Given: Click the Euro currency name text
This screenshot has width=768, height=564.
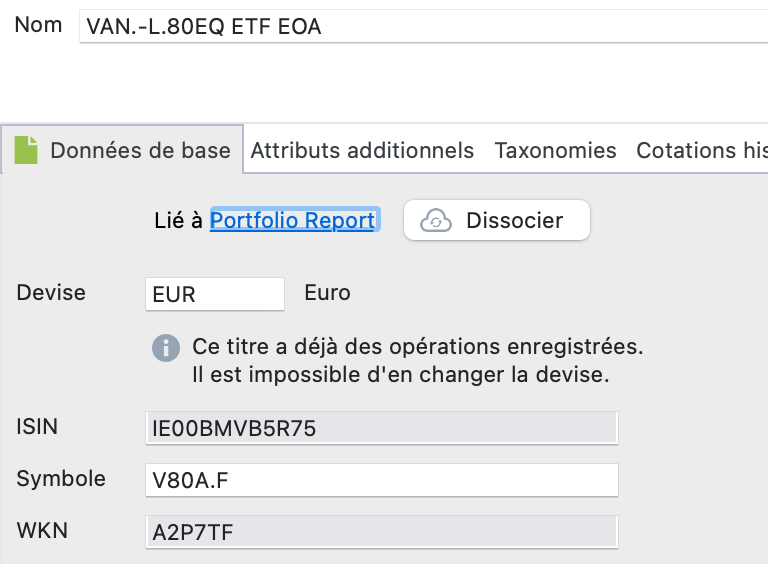Looking at the screenshot, I should point(327,293).
